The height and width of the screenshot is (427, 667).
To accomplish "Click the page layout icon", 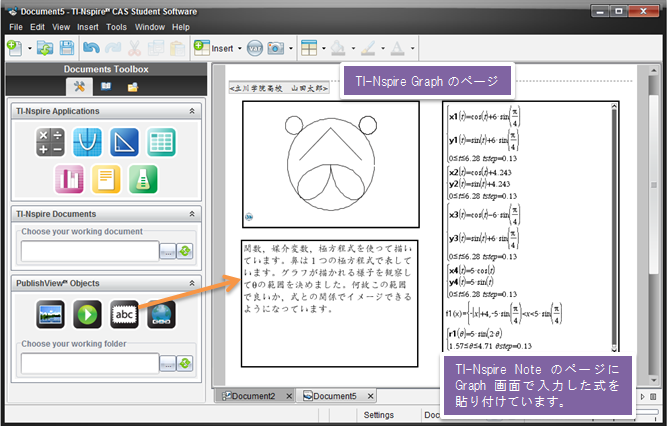I will point(309,48).
